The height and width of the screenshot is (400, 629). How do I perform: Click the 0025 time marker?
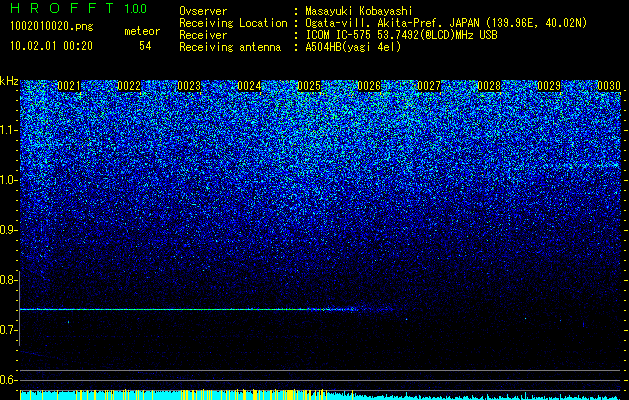(309, 86)
